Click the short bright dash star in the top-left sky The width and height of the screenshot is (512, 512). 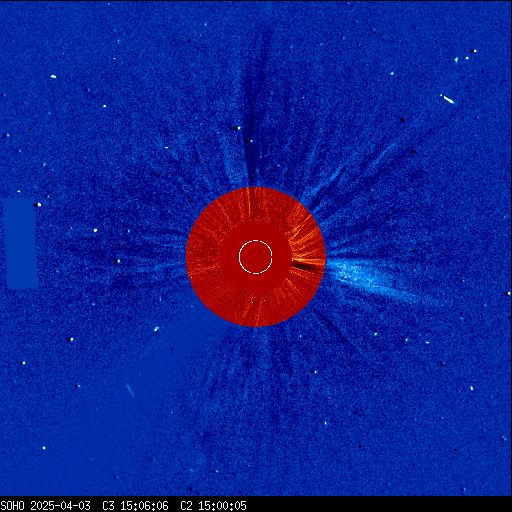[53, 77]
